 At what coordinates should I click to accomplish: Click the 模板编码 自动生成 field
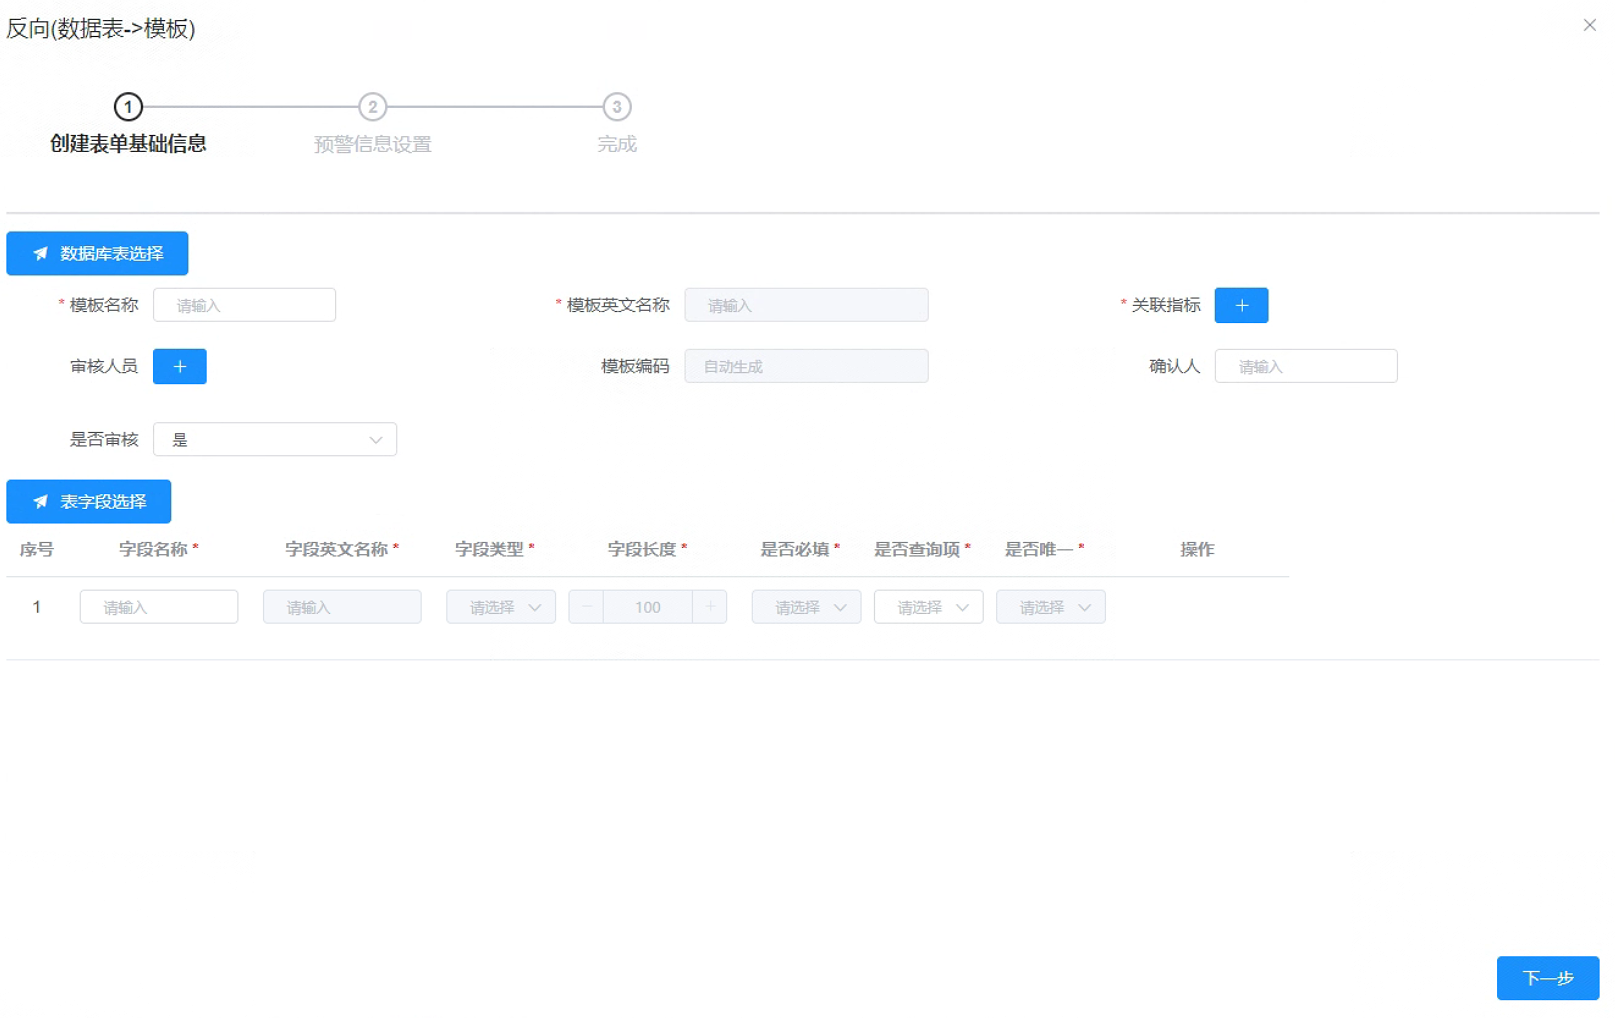[806, 366]
